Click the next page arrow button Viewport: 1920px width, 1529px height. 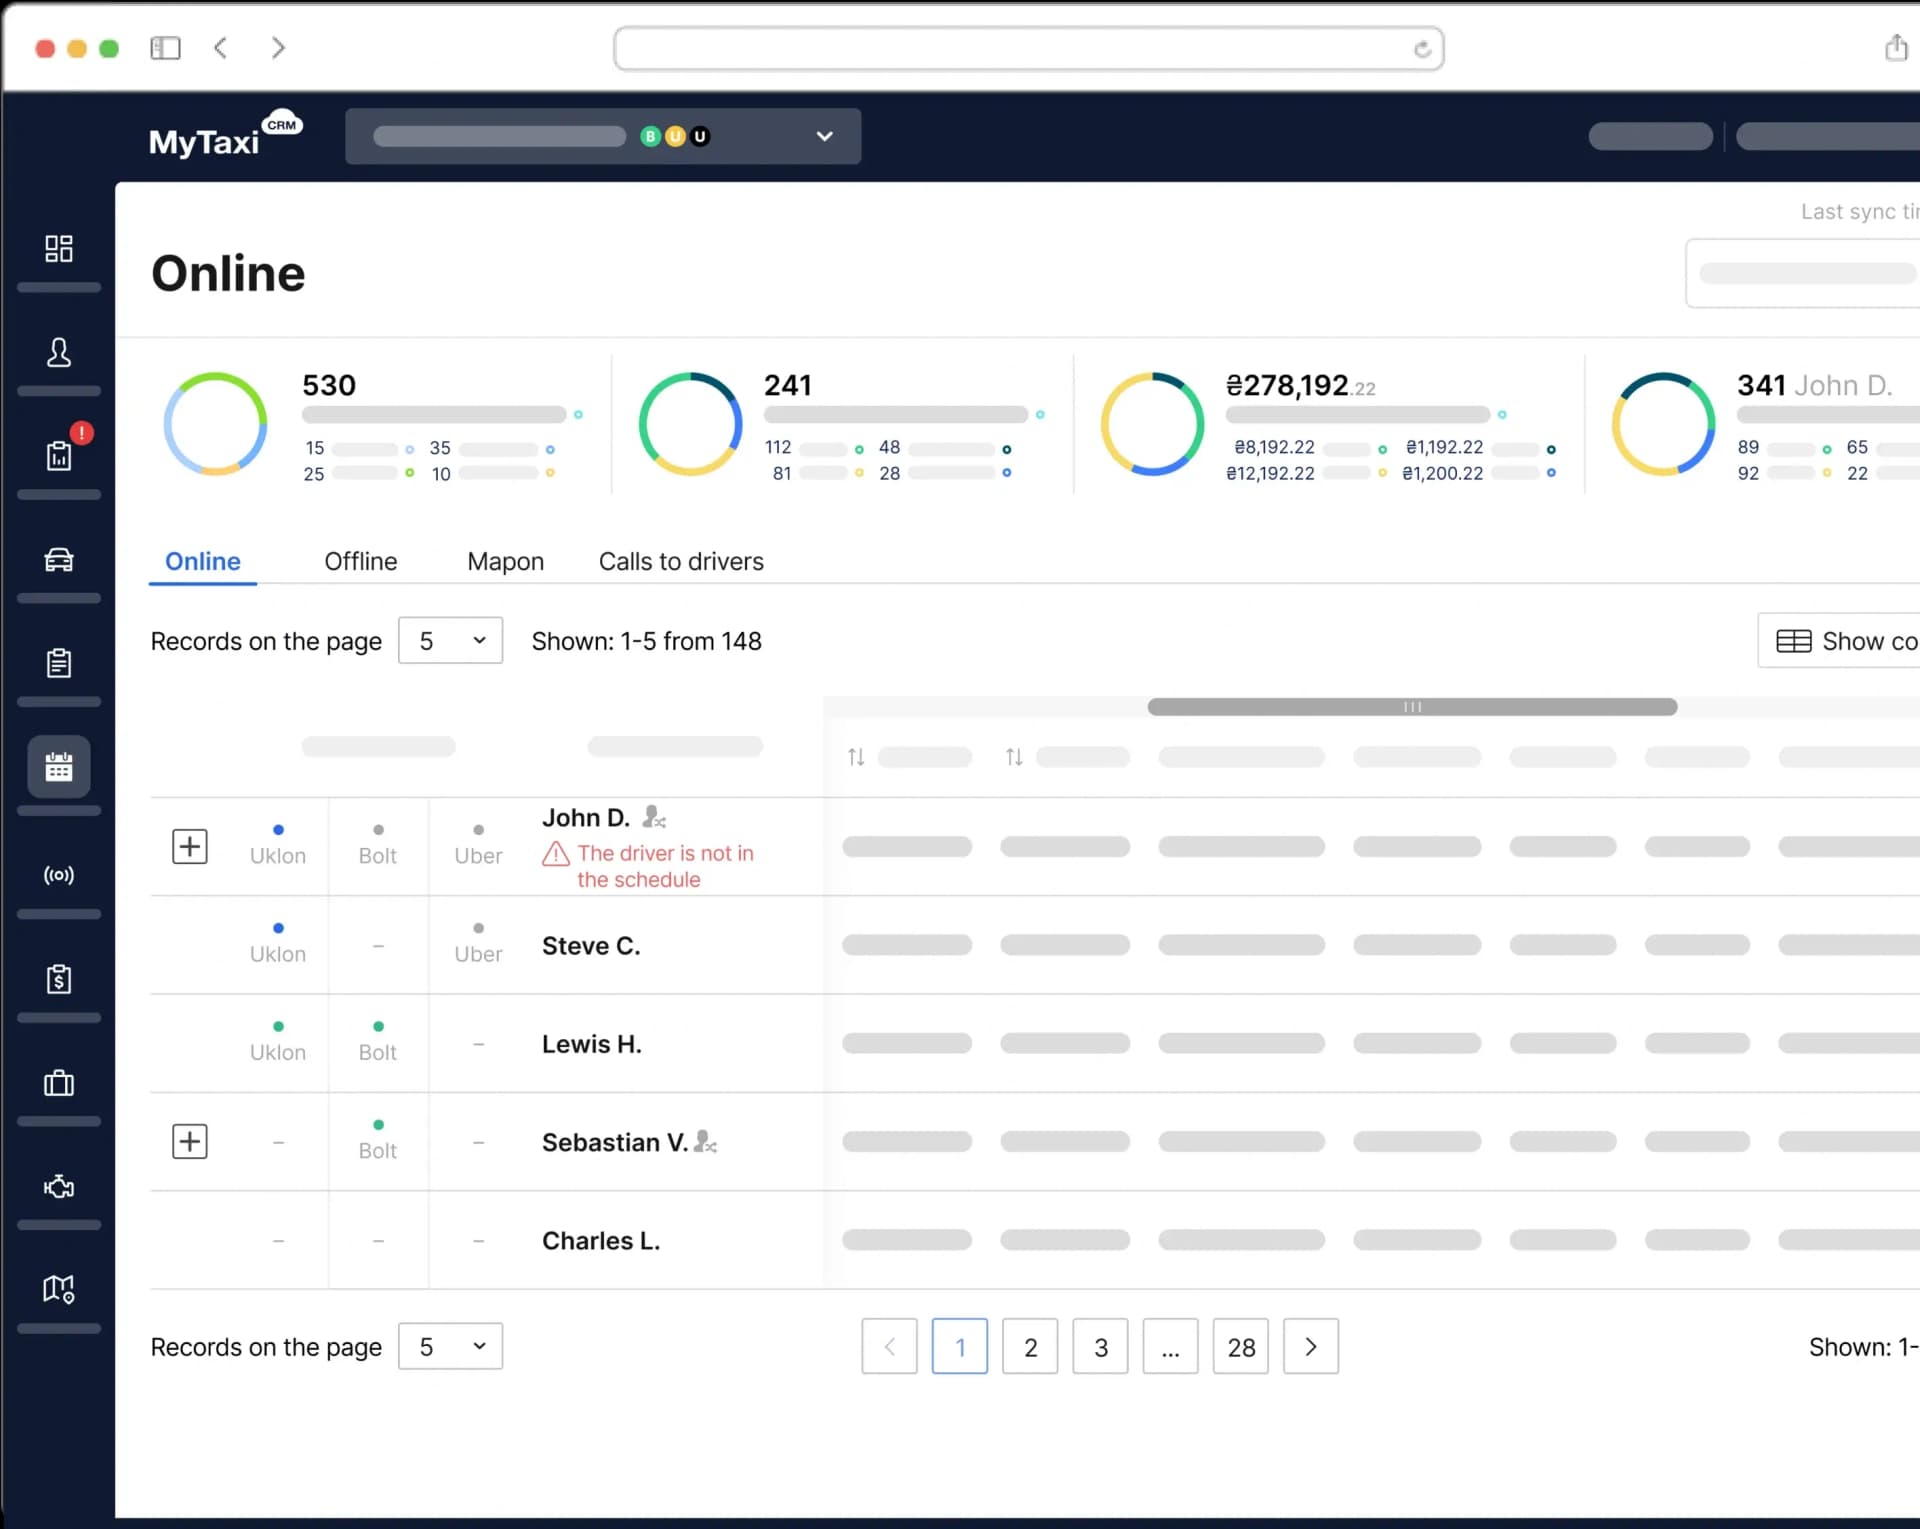coord(1310,1347)
